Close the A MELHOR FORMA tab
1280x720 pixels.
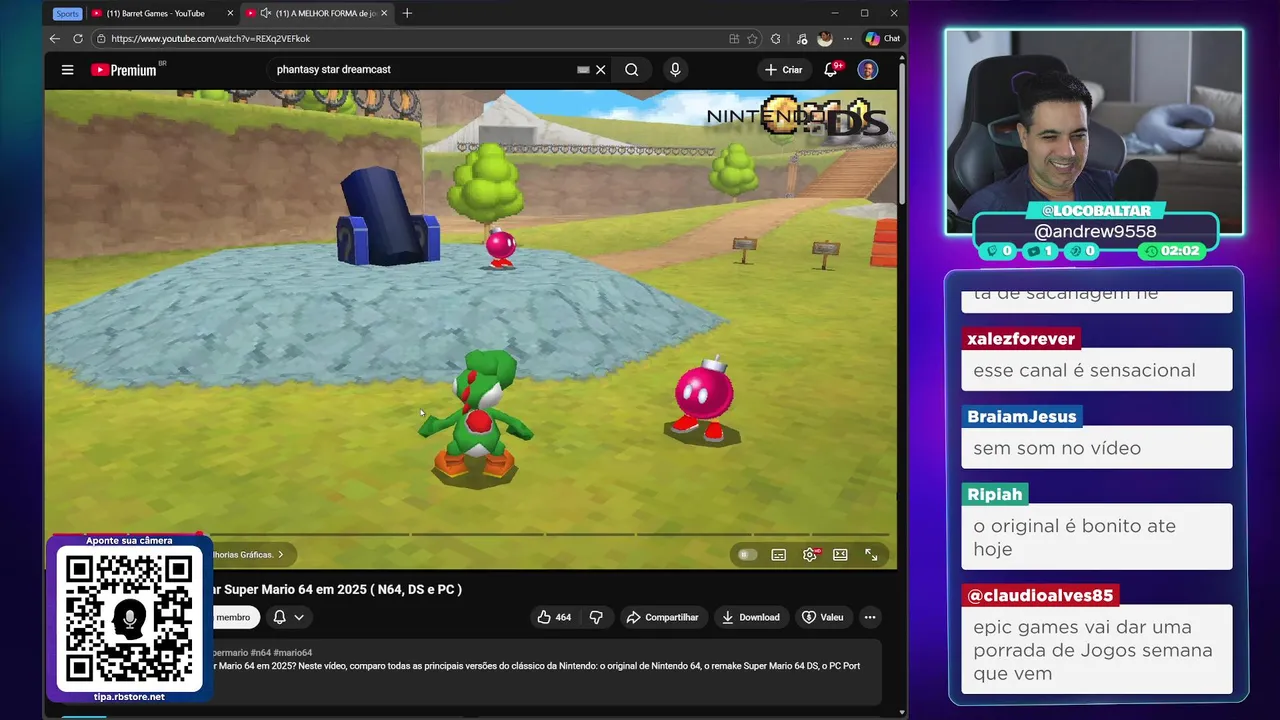[x=384, y=13]
